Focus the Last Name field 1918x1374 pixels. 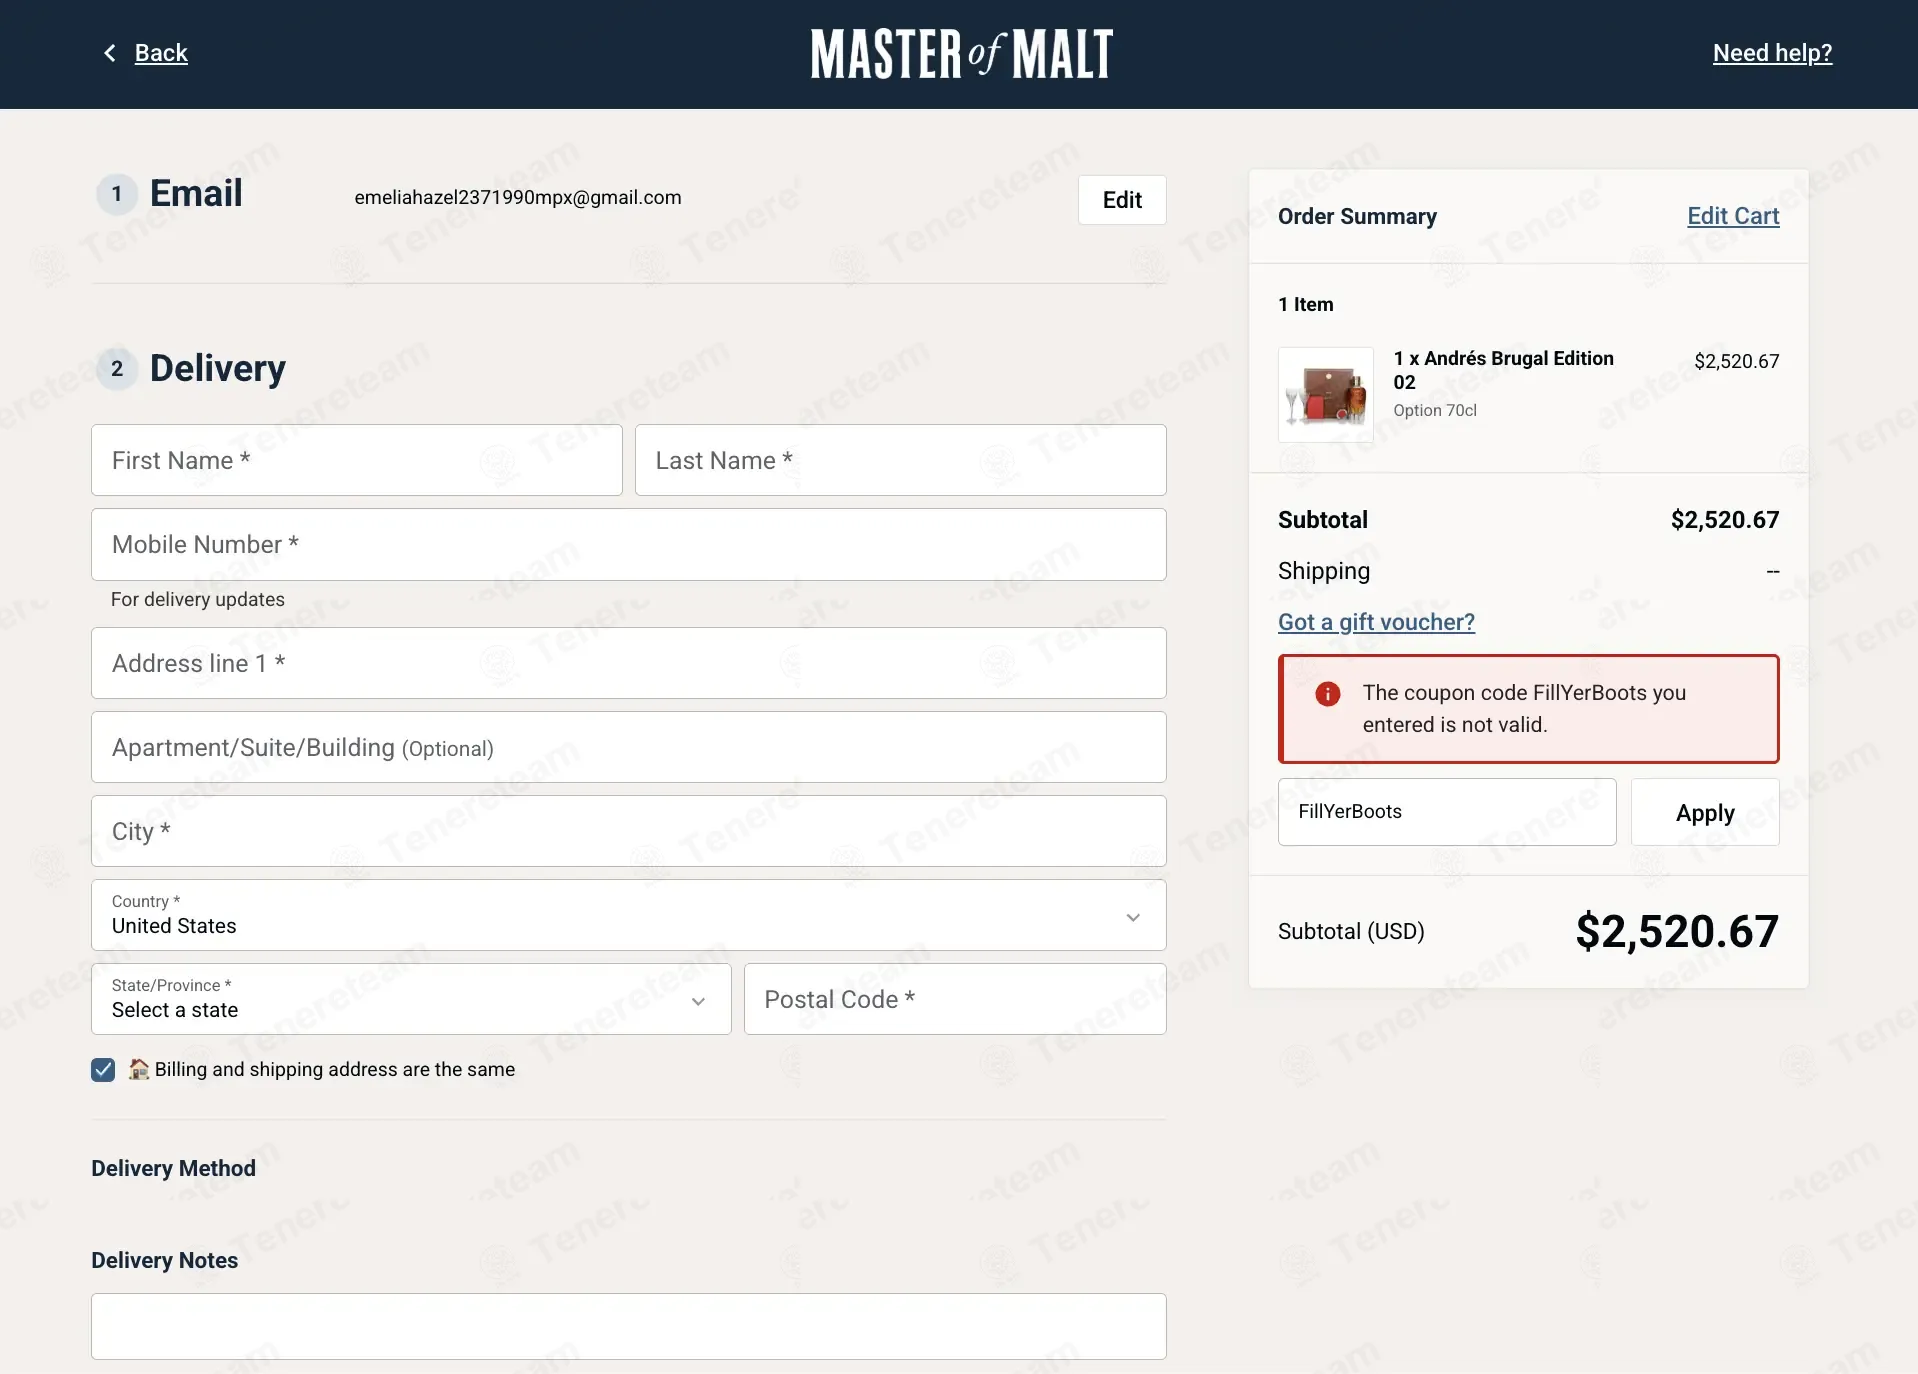coord(900,460)
